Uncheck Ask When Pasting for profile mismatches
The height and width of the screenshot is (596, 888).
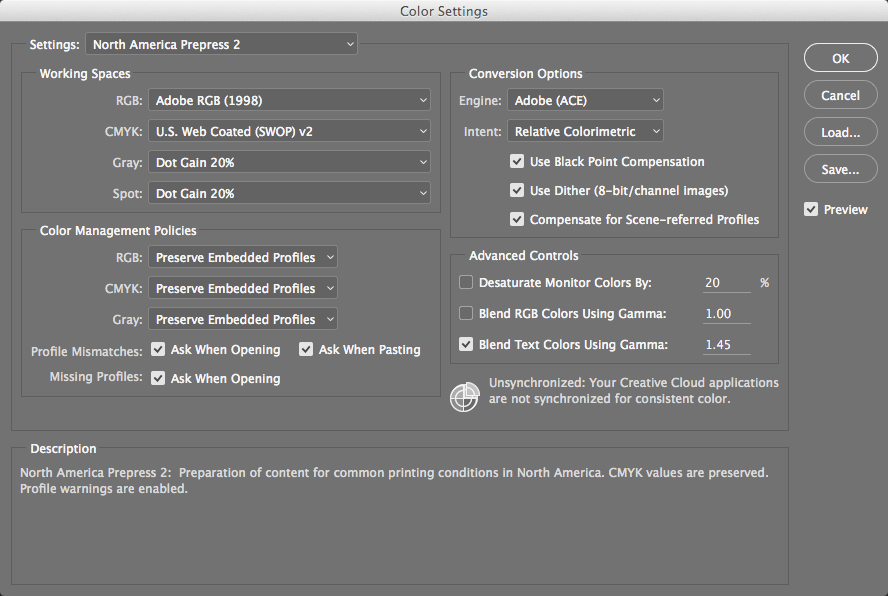(x=306, y=349)
